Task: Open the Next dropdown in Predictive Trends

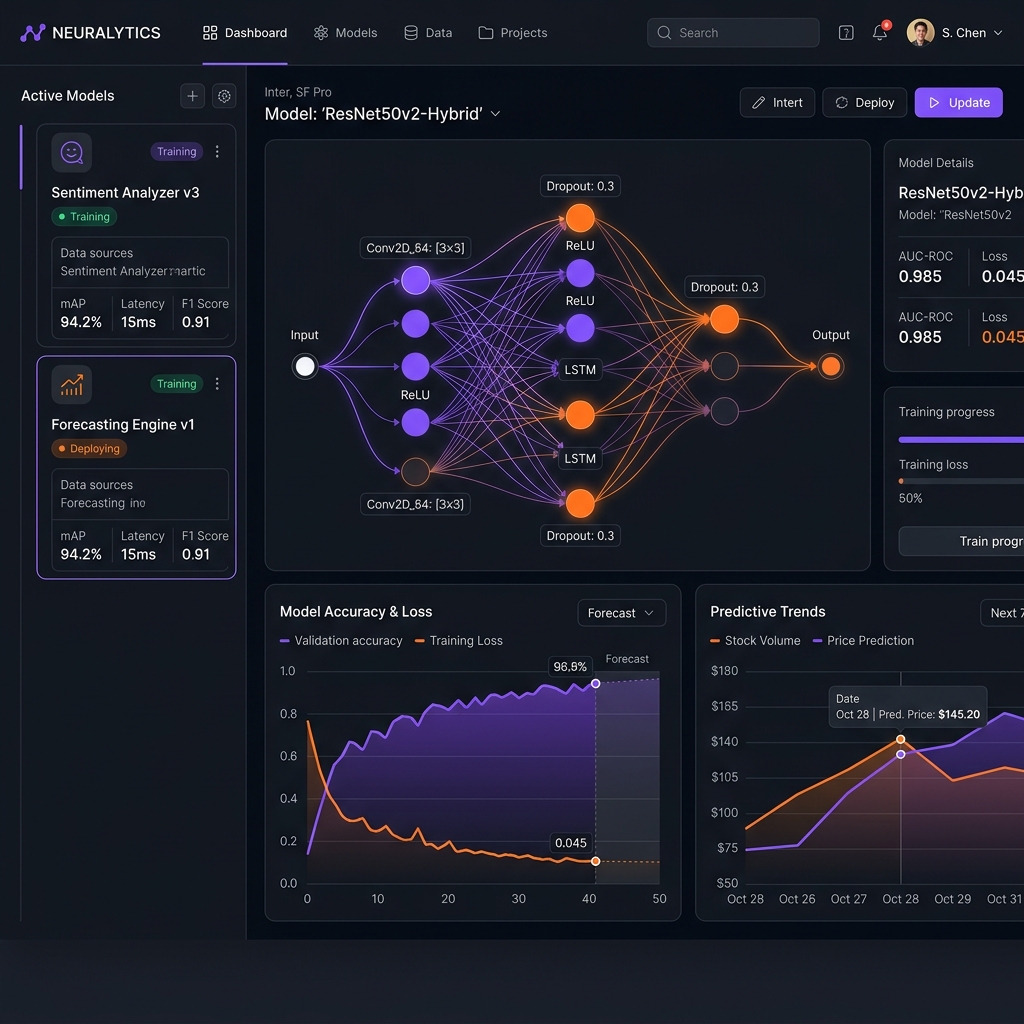Action: pyautogui.click(x=1002, y=613)
